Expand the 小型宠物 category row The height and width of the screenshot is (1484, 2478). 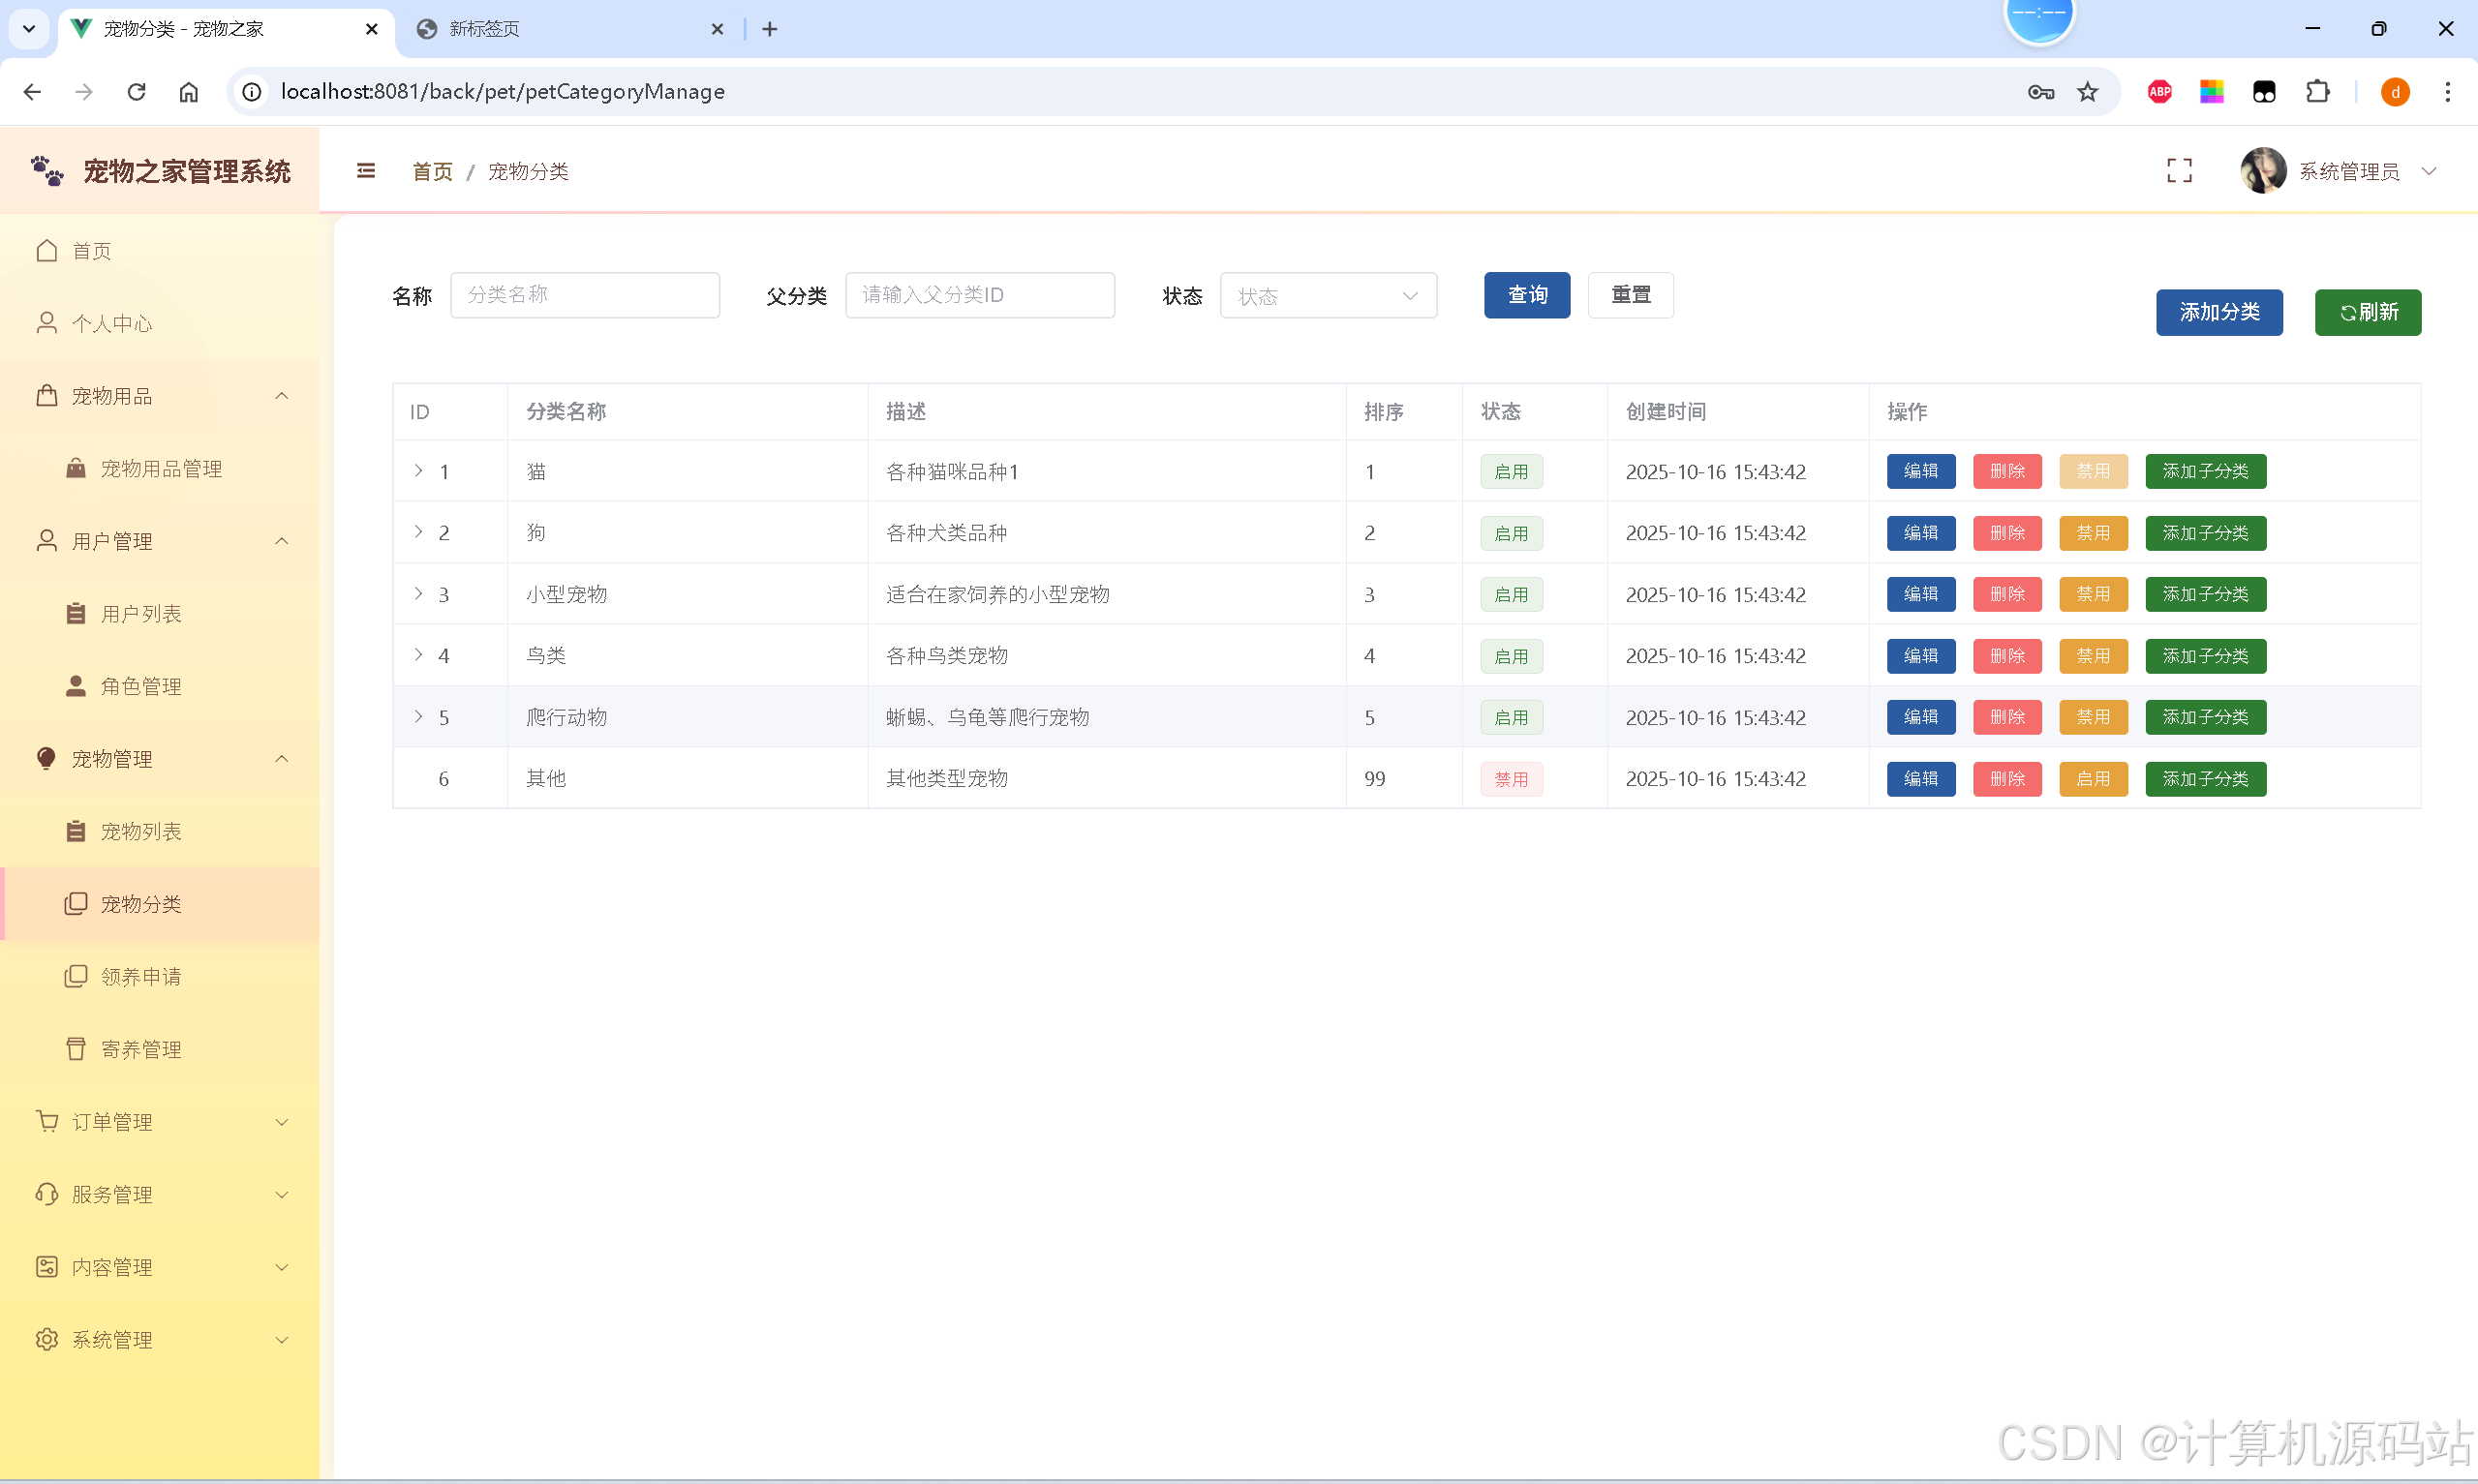pyautogui.click(x=418, y=593)
